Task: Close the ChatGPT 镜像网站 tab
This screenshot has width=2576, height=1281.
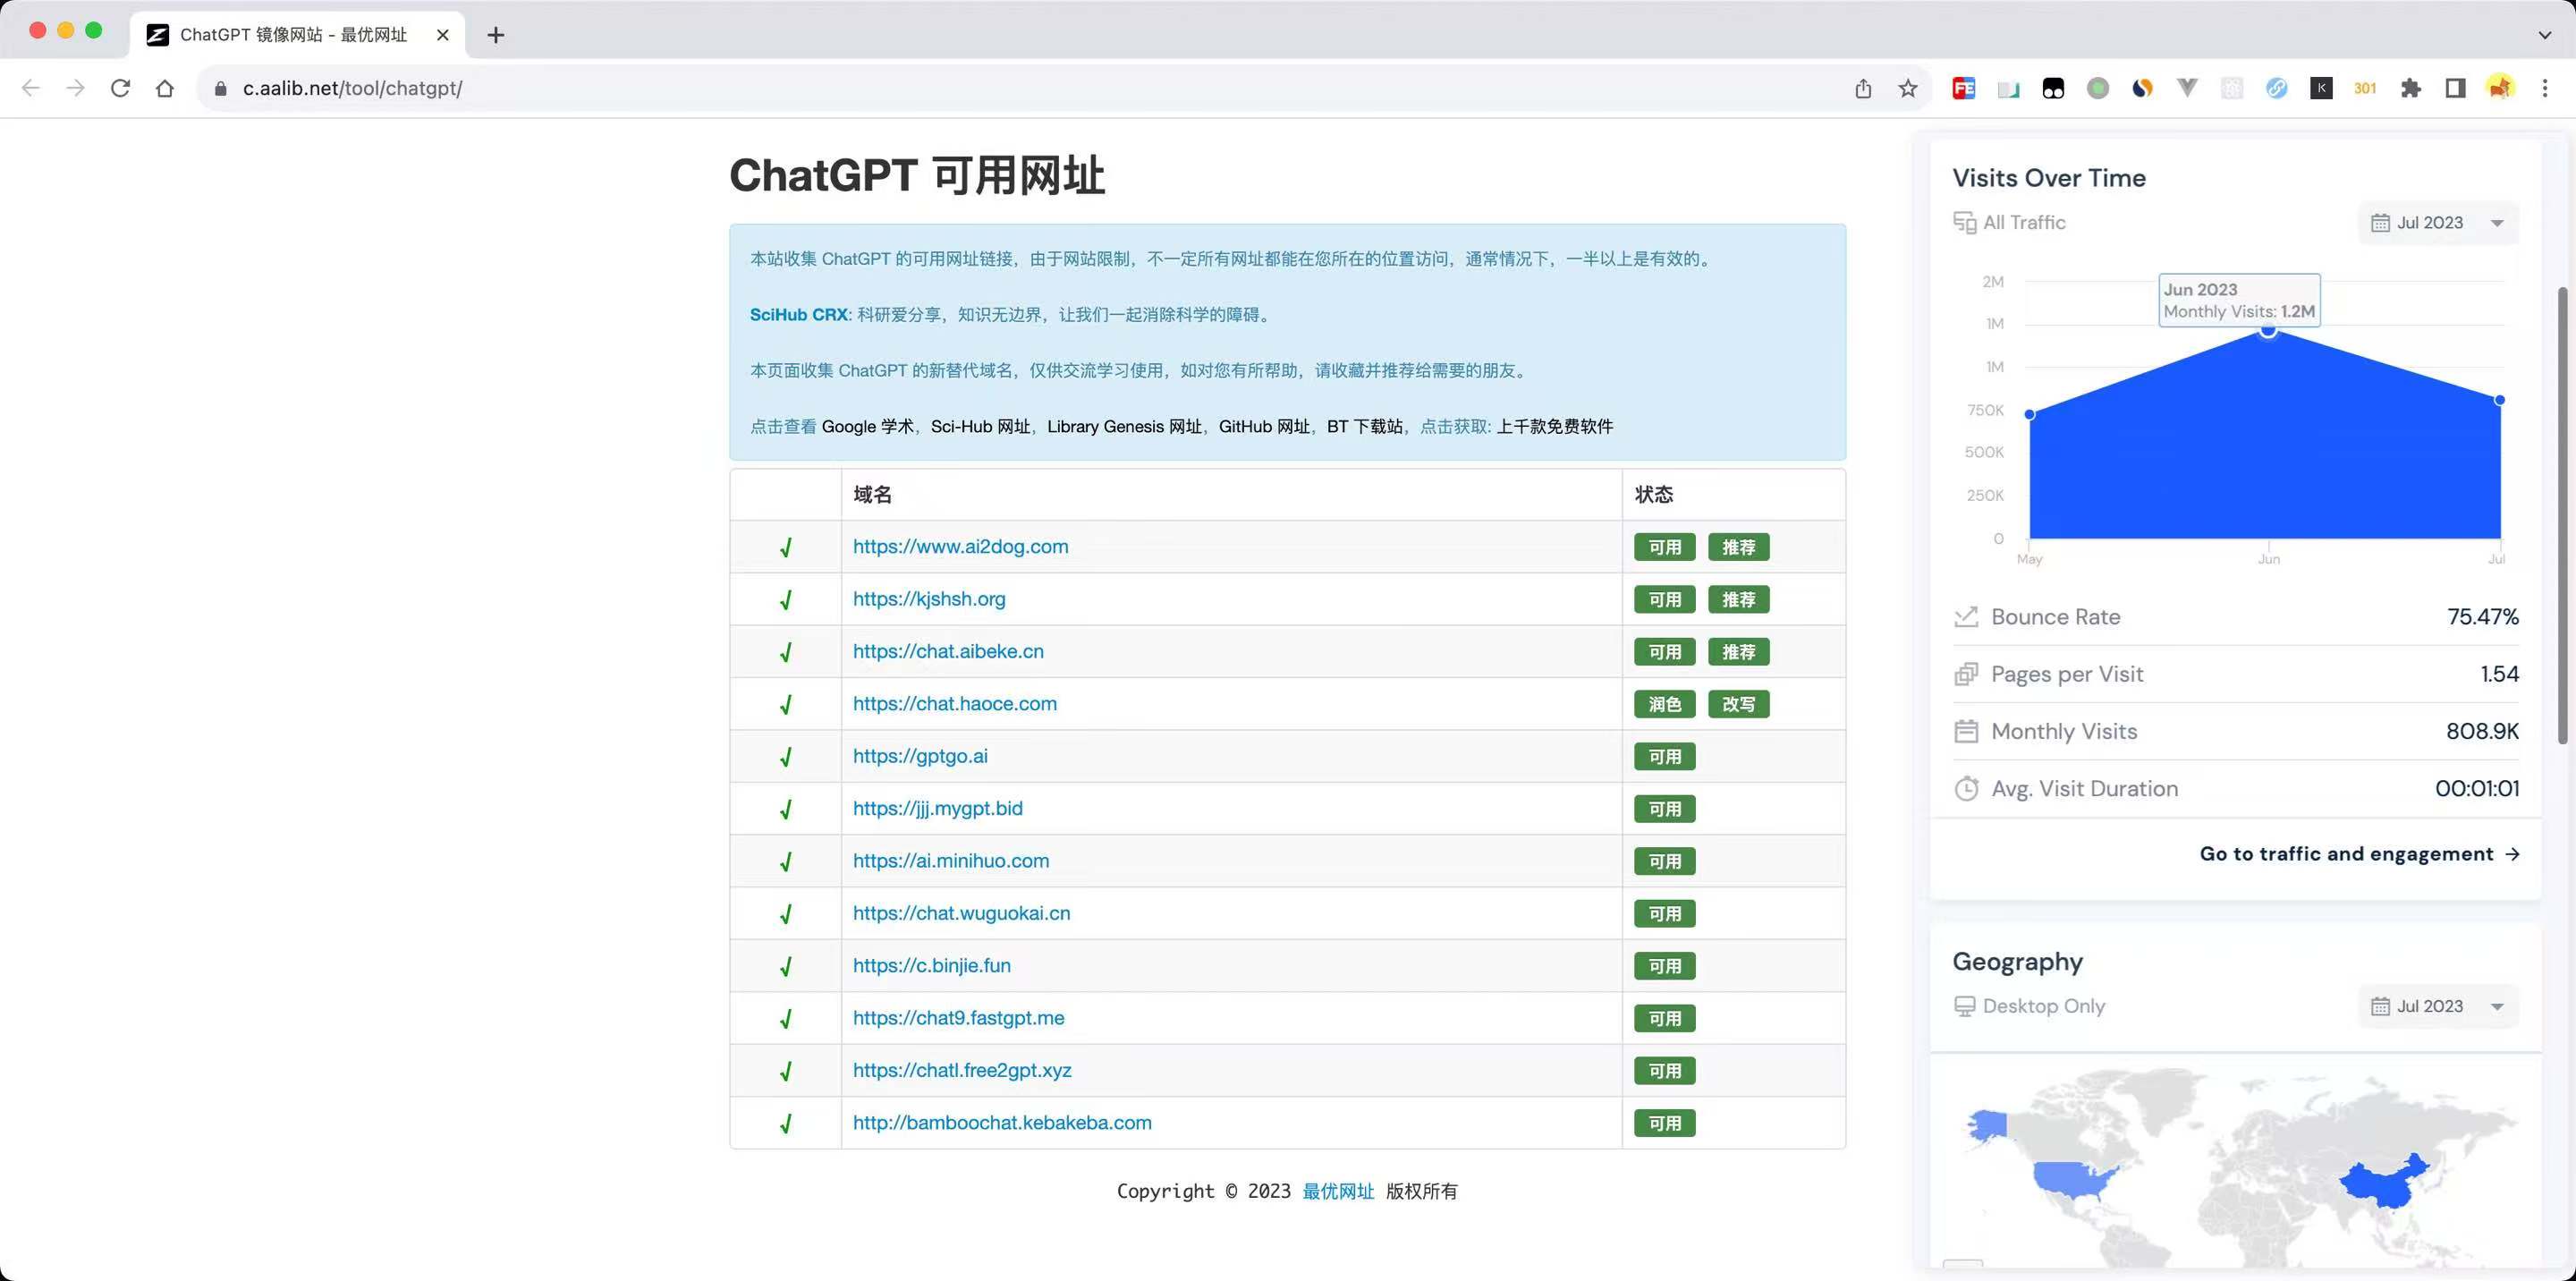Action: pos(442,35)
